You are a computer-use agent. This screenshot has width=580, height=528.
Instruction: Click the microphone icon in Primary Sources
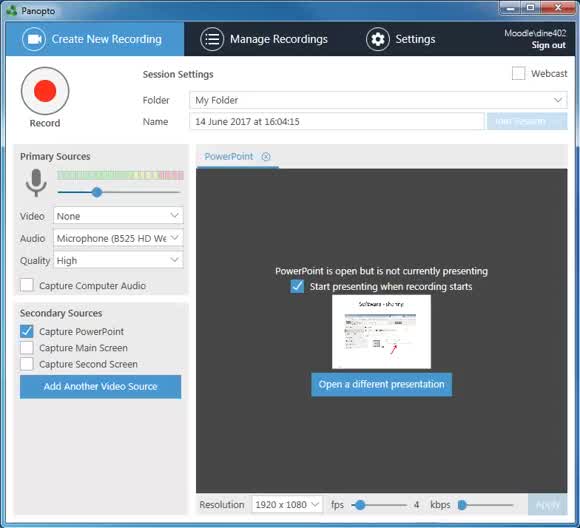tap(36, 182)
